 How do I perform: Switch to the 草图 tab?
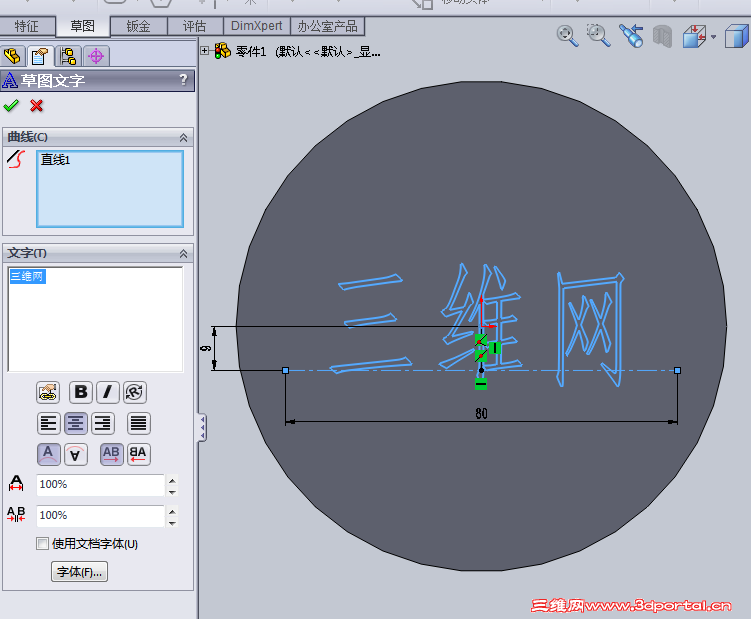(x=83, y=26)
